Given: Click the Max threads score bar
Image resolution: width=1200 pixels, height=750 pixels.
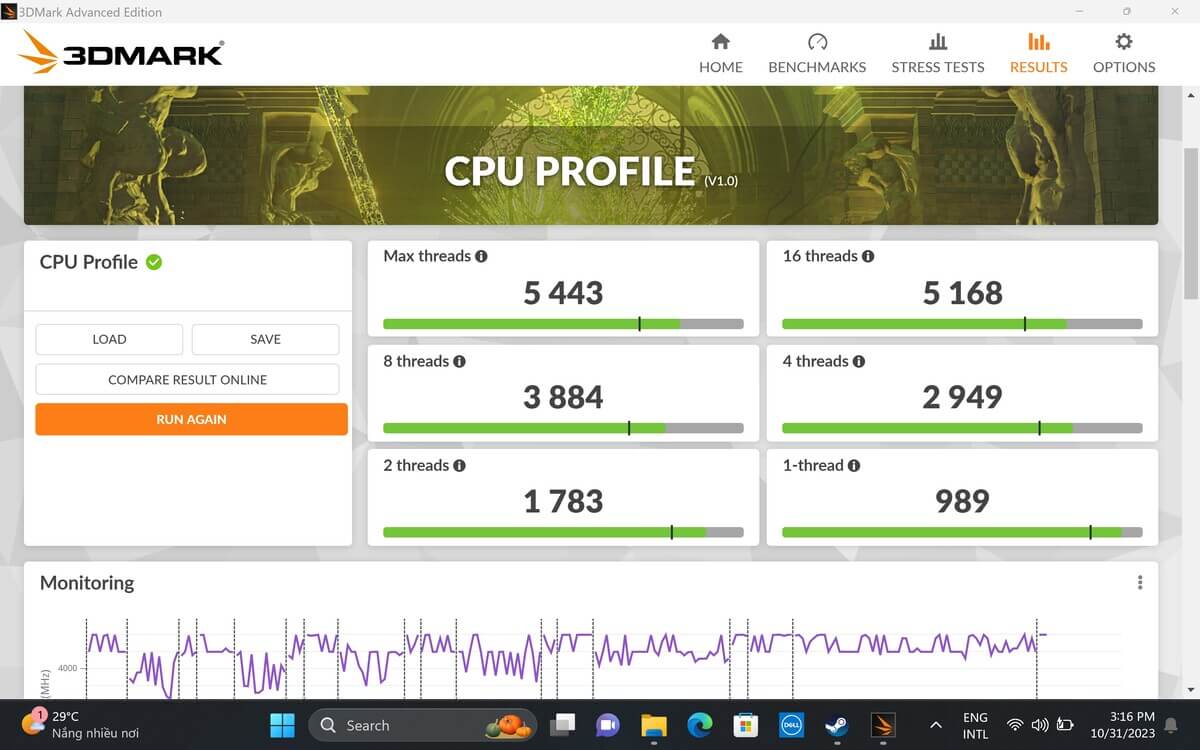Looking at the screenshot, I should coord(563,324).
